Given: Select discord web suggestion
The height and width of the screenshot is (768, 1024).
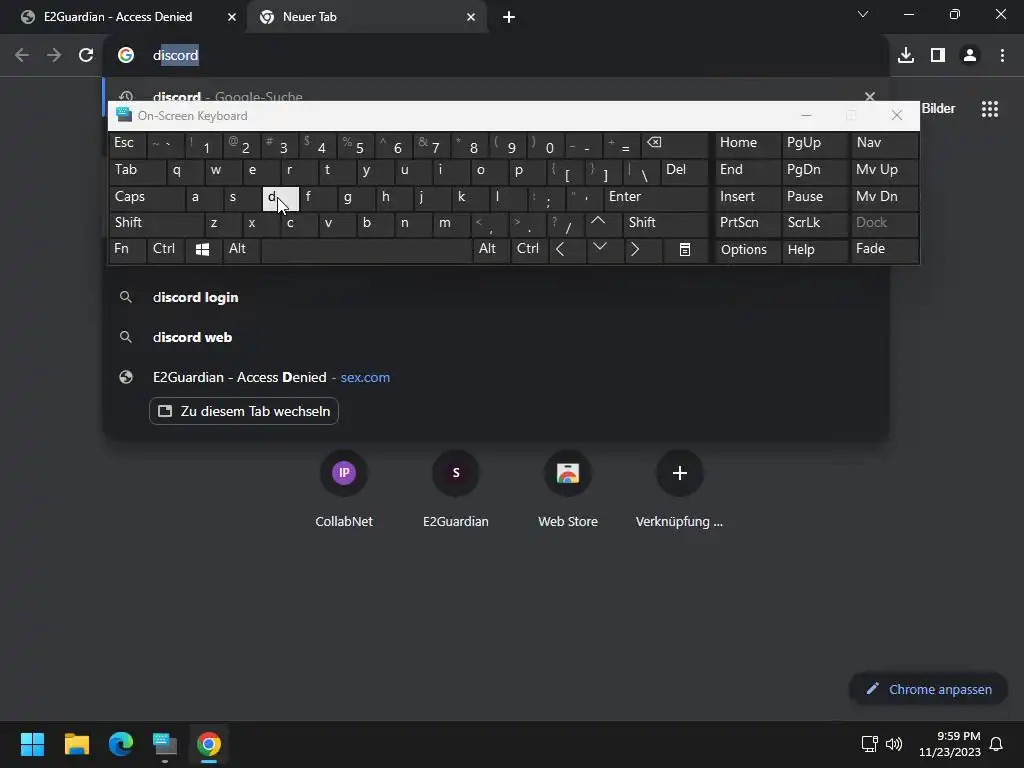Looking at the screenshot, I should pyautogui.click(x=496, y=338).
